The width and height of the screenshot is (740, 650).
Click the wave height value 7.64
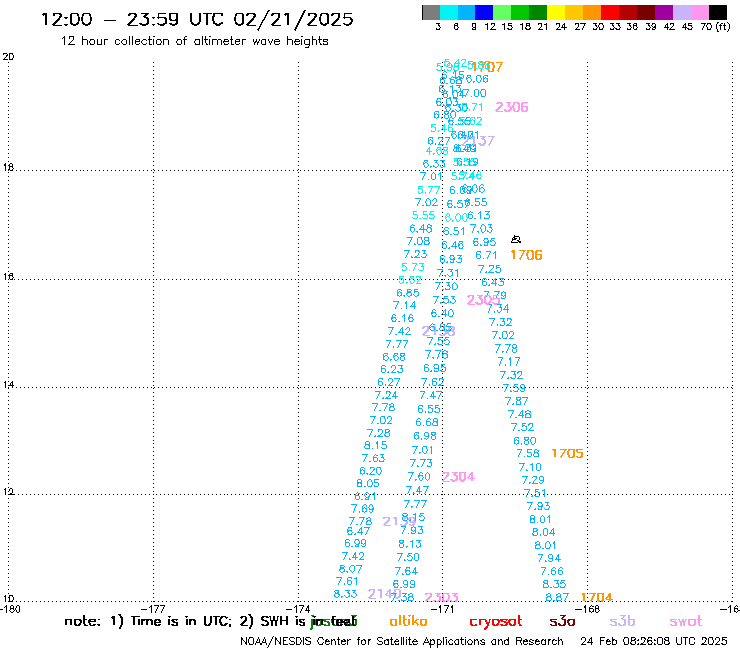pos(406,571)
